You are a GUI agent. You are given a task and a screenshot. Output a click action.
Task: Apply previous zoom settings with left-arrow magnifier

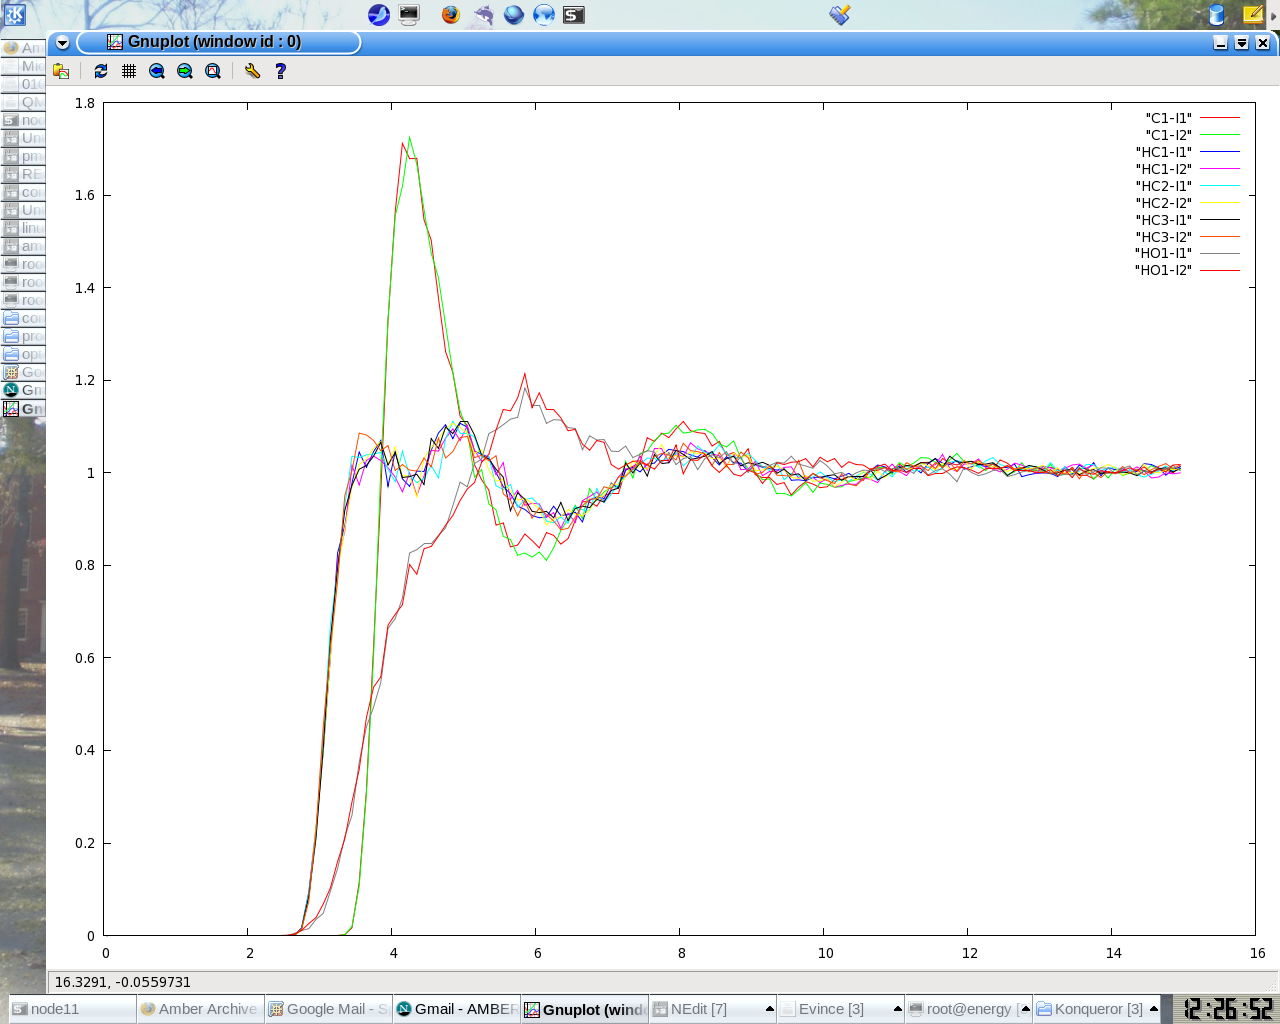[x=157, y=71]
